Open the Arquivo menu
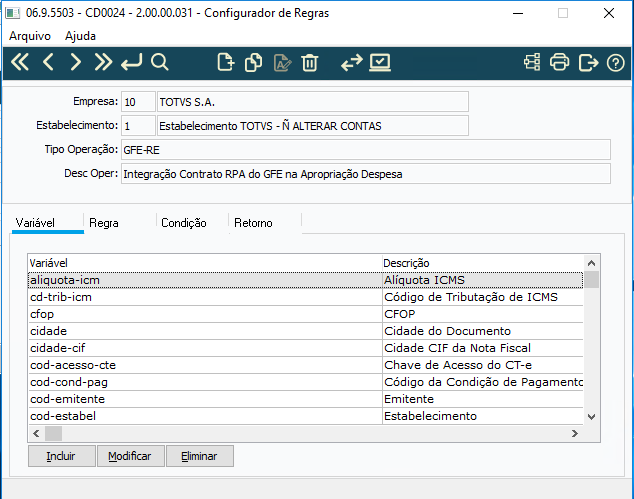 click(30, 36)
